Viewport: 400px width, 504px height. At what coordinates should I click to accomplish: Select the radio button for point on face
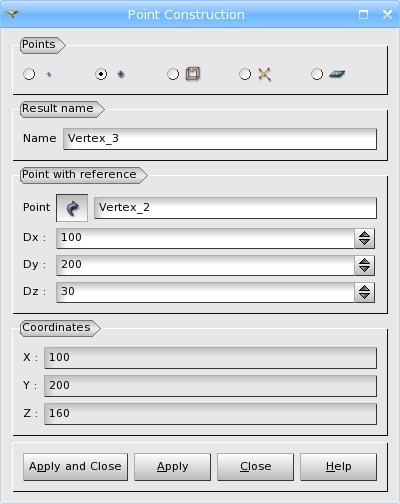(317, 74)
